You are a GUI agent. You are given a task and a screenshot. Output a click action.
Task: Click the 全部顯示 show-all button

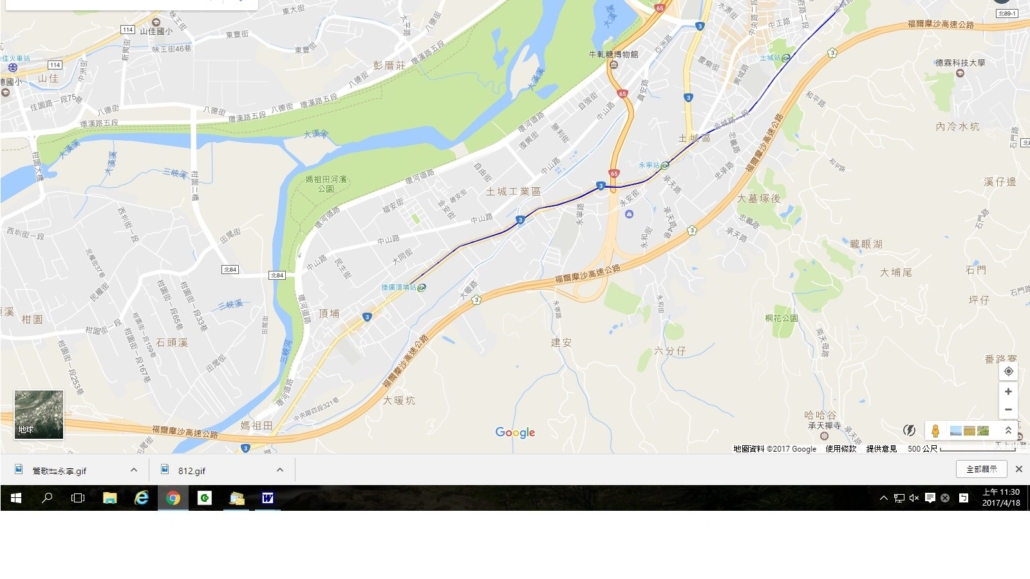pos(981,469)
